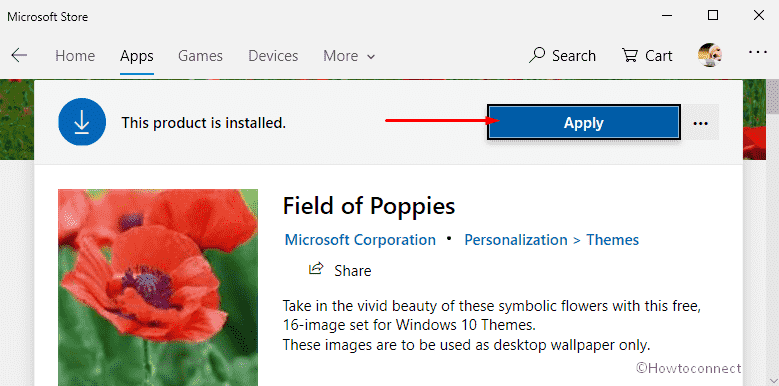This screenshot has height=386, width=779.
Task: Click the 'This product is installed.' message
Action: coord(204,123)
